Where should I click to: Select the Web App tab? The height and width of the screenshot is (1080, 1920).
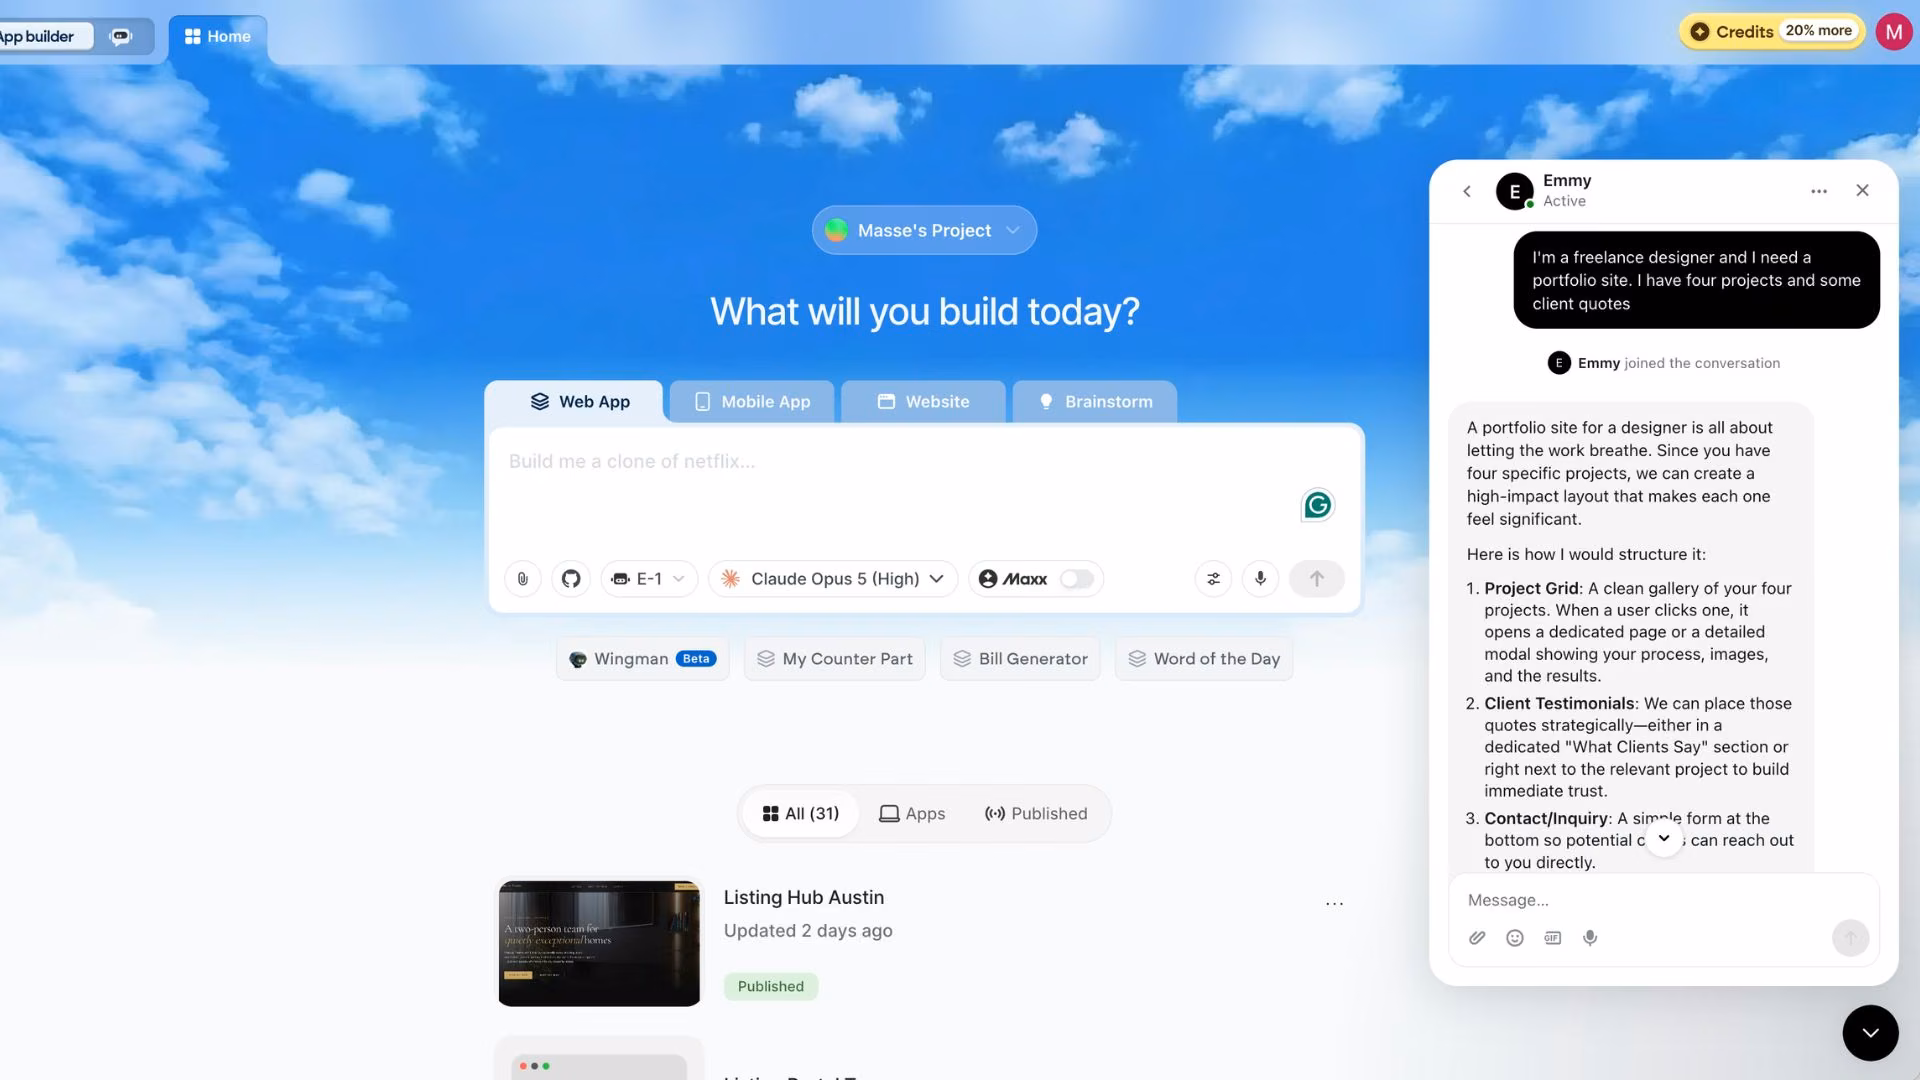[575, 402]
